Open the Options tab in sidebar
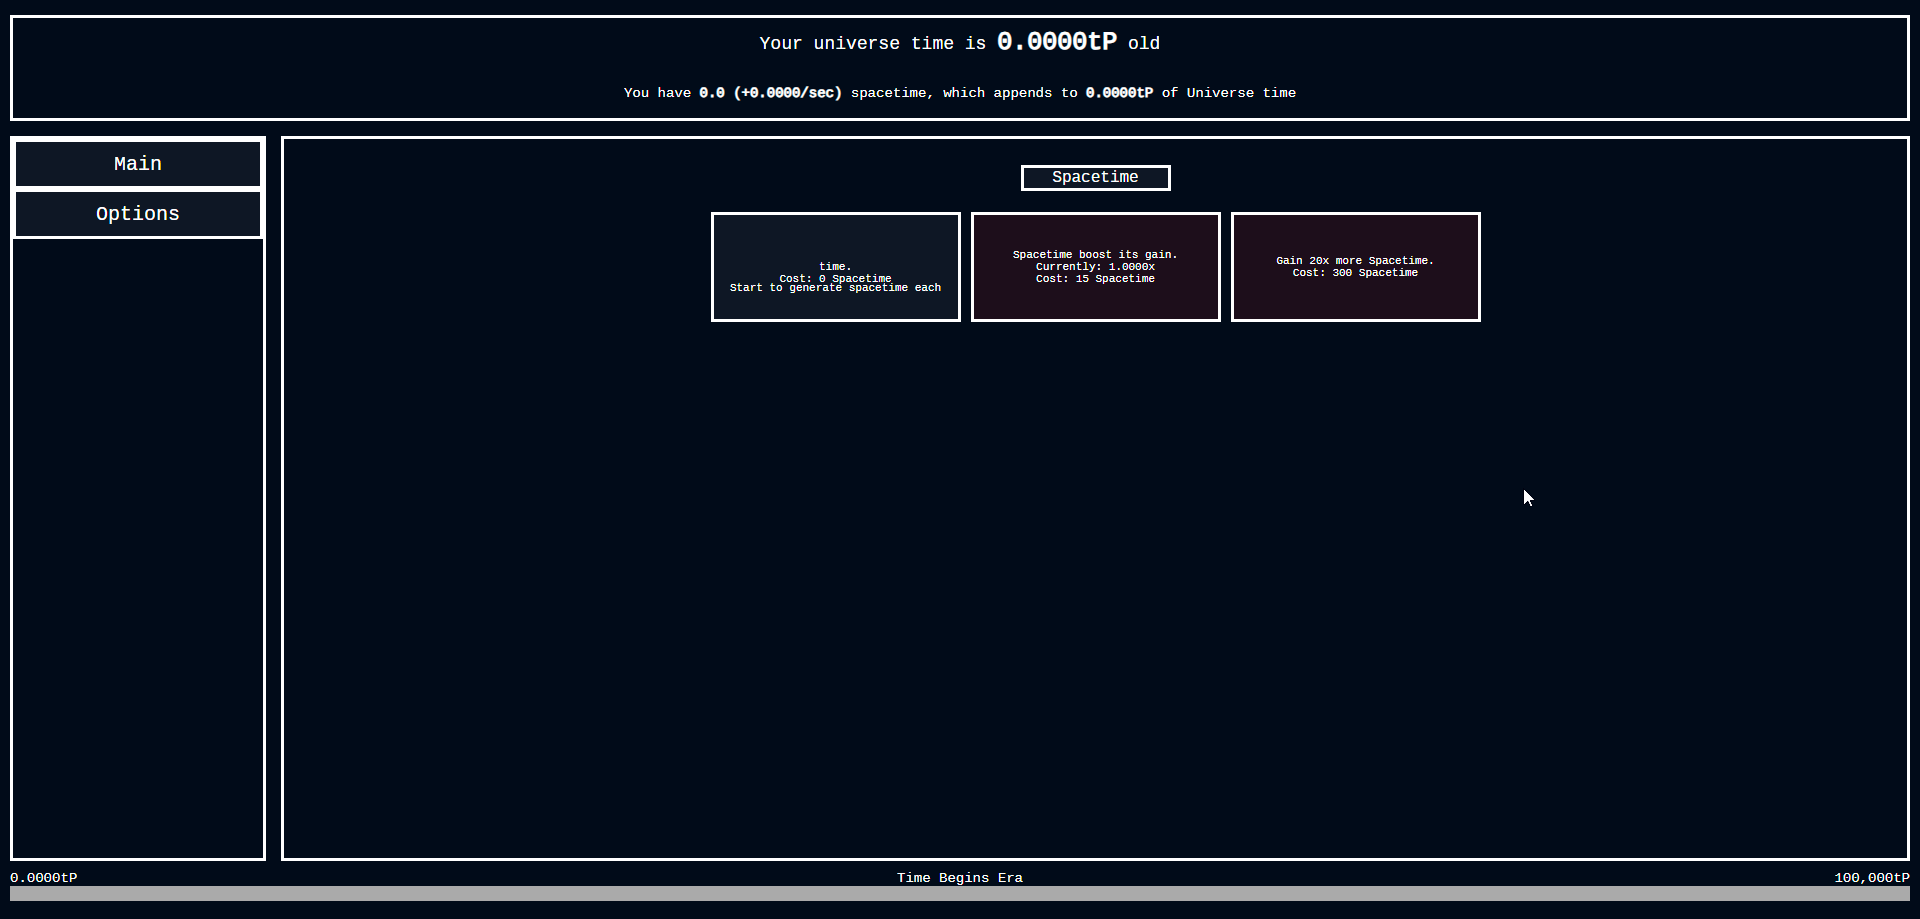Viewport: 1920px width, 919px height. [x=138, y=214]
